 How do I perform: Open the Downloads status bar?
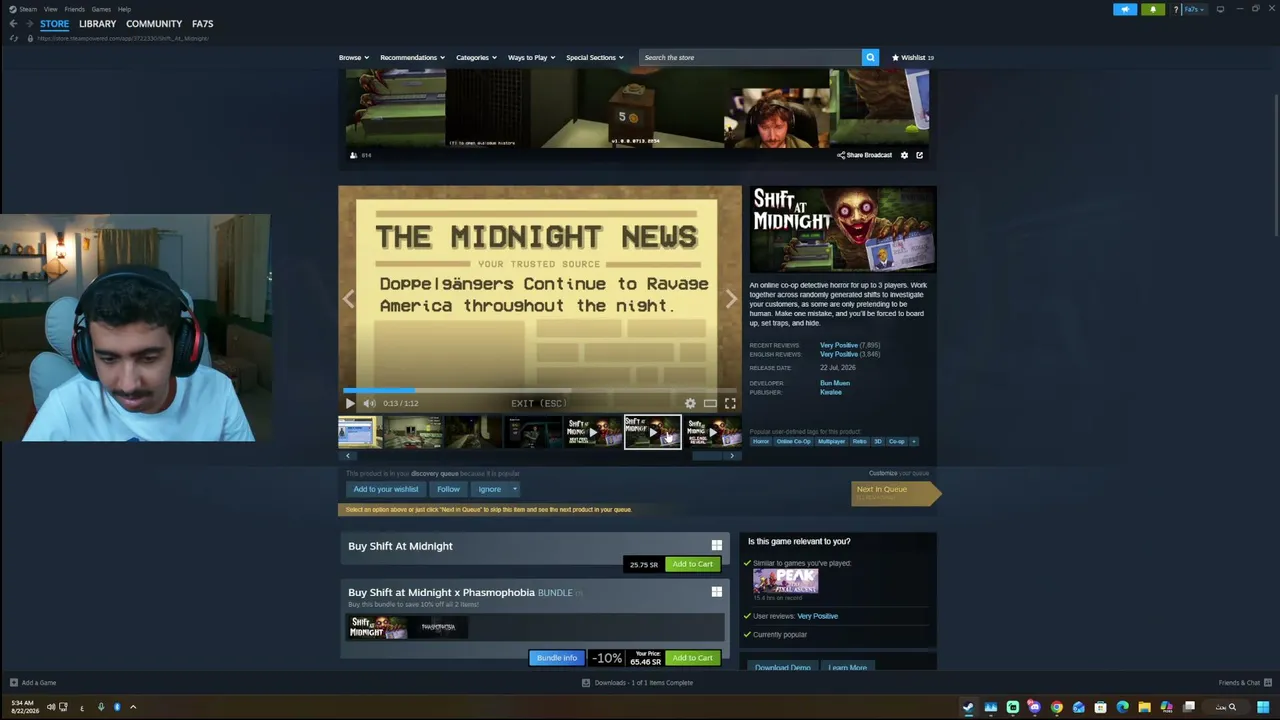pyautogui.click(x=638, y=683)
